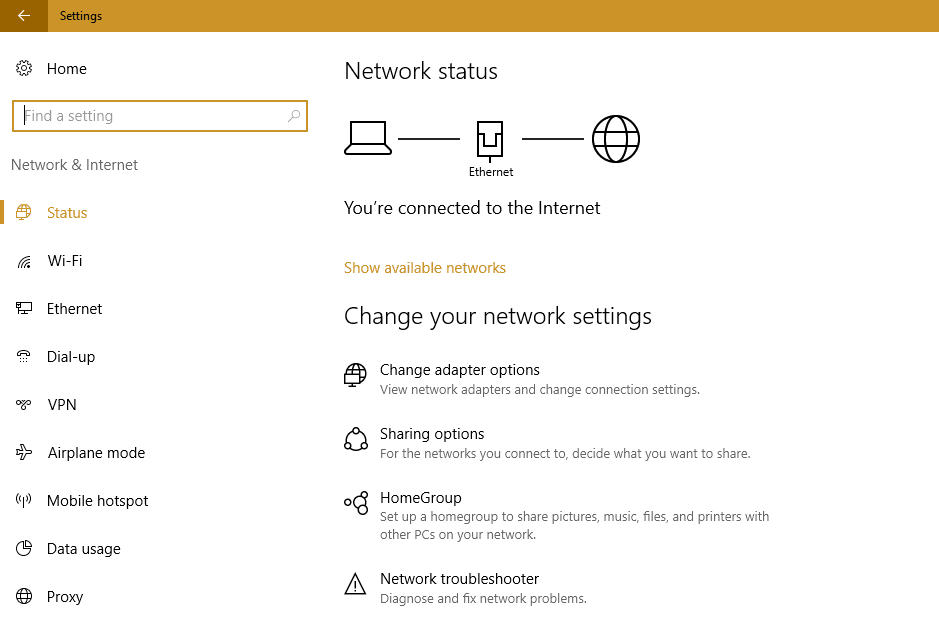
Task: Click the Home gear icon
Action: click(24, 68)
